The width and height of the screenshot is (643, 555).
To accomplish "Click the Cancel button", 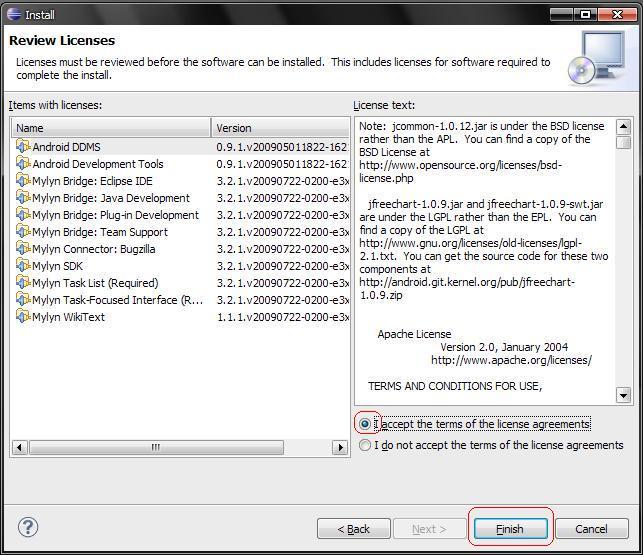I will (592, 529).
